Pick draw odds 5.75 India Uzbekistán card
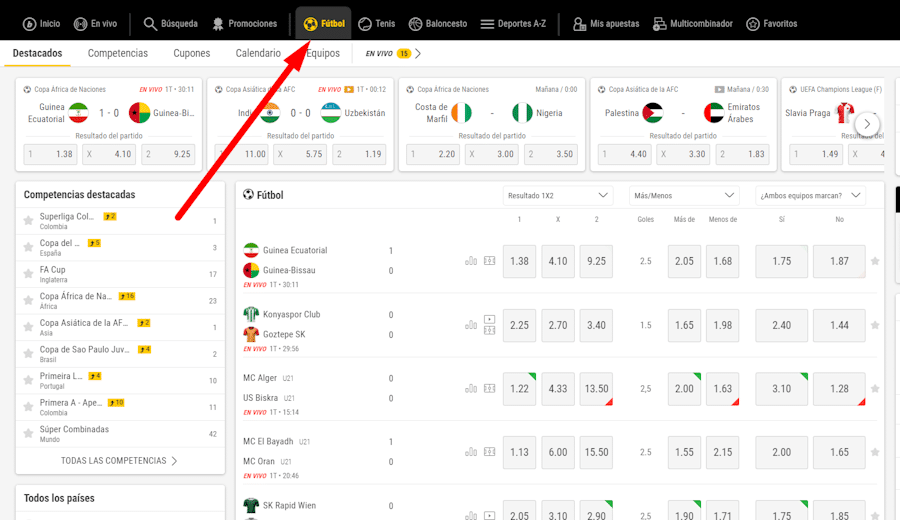900x520 pixels. [x=300, y=154]
